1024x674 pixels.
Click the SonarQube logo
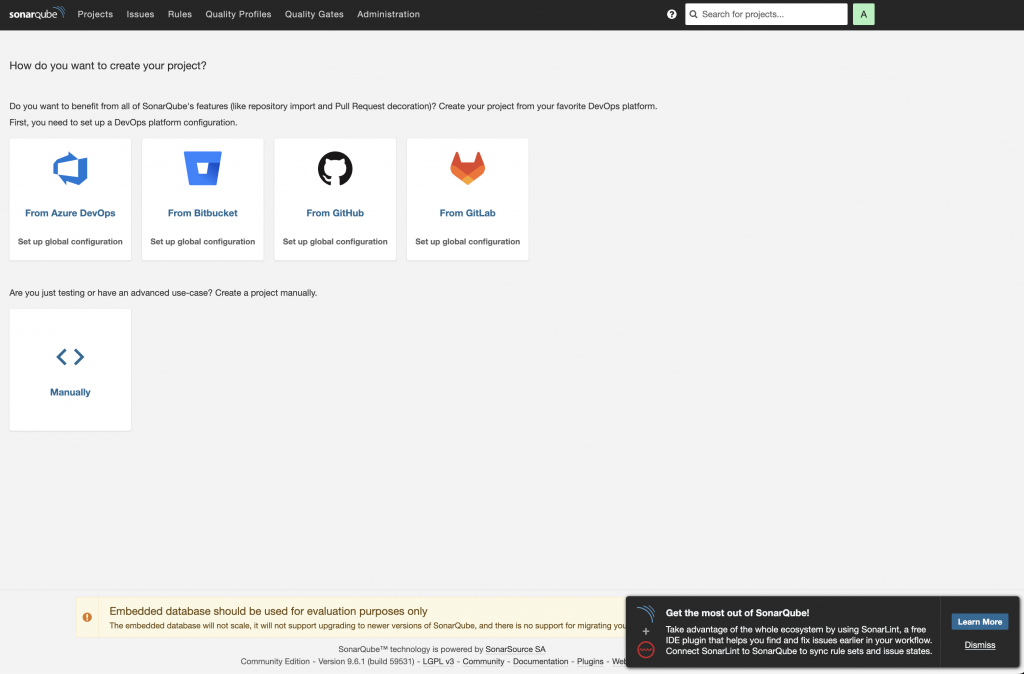pyautogui.click(x=37, y=13)
